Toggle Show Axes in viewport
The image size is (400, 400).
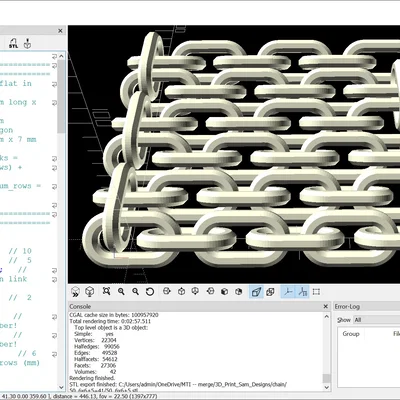tap(288, 292)
